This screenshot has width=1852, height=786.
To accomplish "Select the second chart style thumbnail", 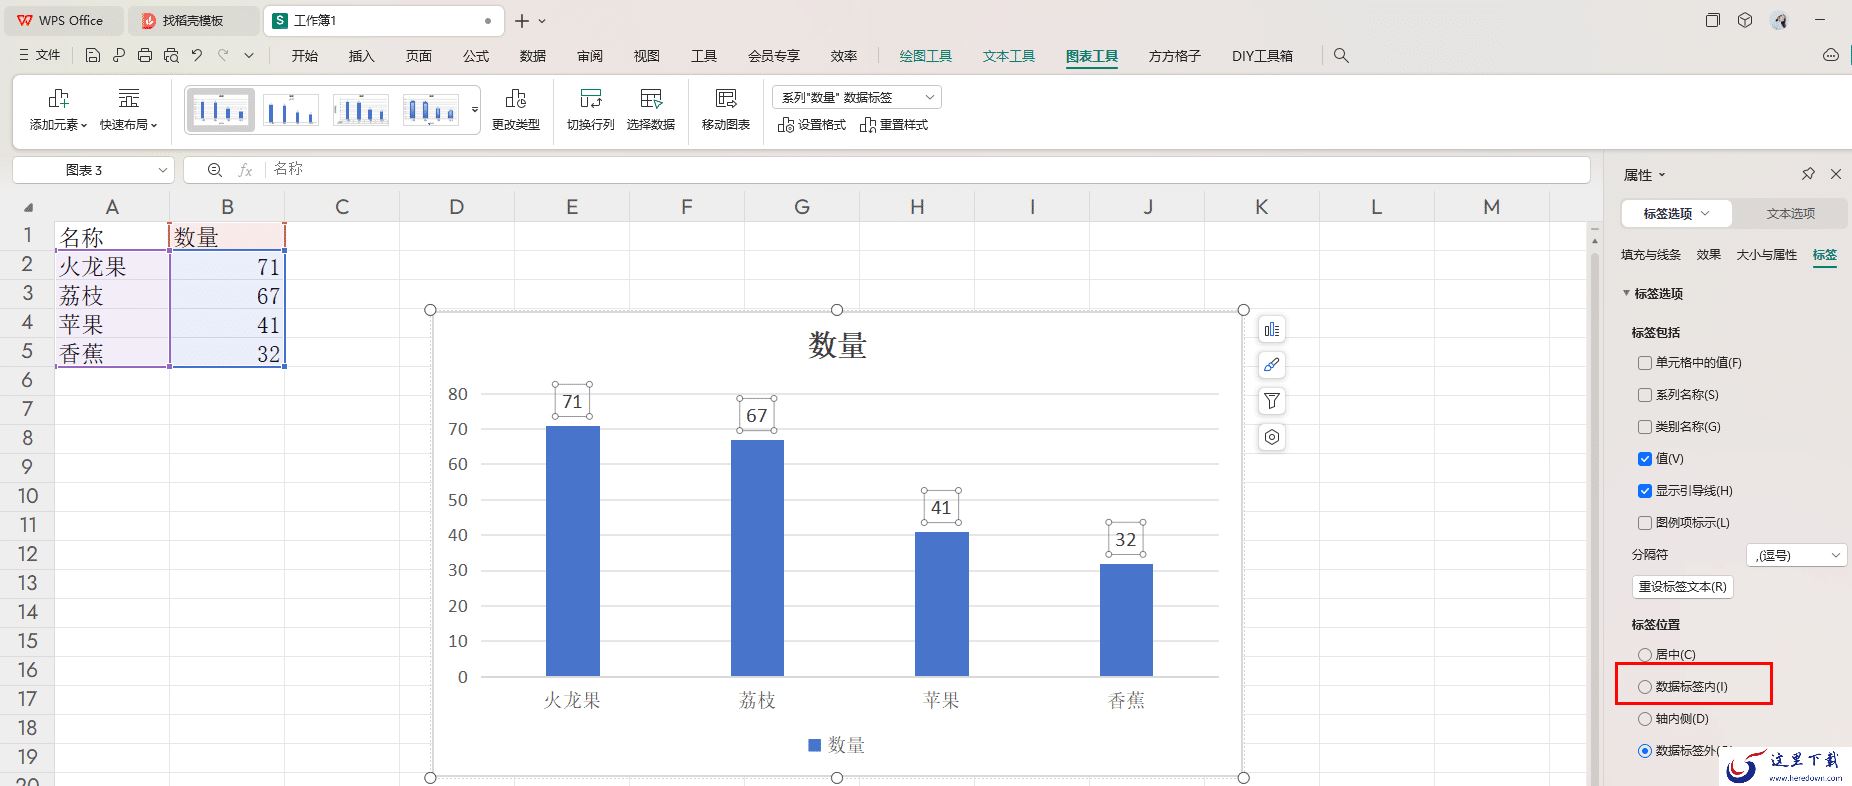I will point(291,109).
